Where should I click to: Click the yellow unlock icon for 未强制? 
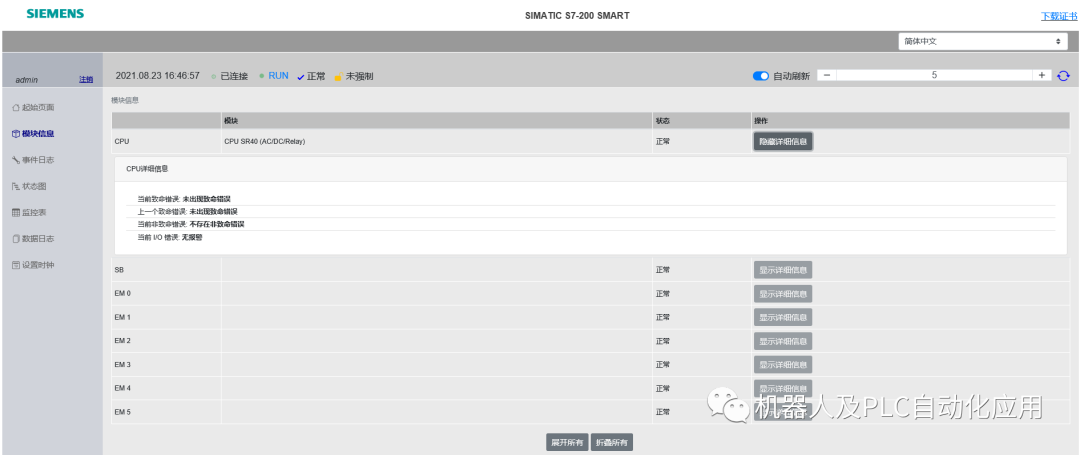pos(338,77)
